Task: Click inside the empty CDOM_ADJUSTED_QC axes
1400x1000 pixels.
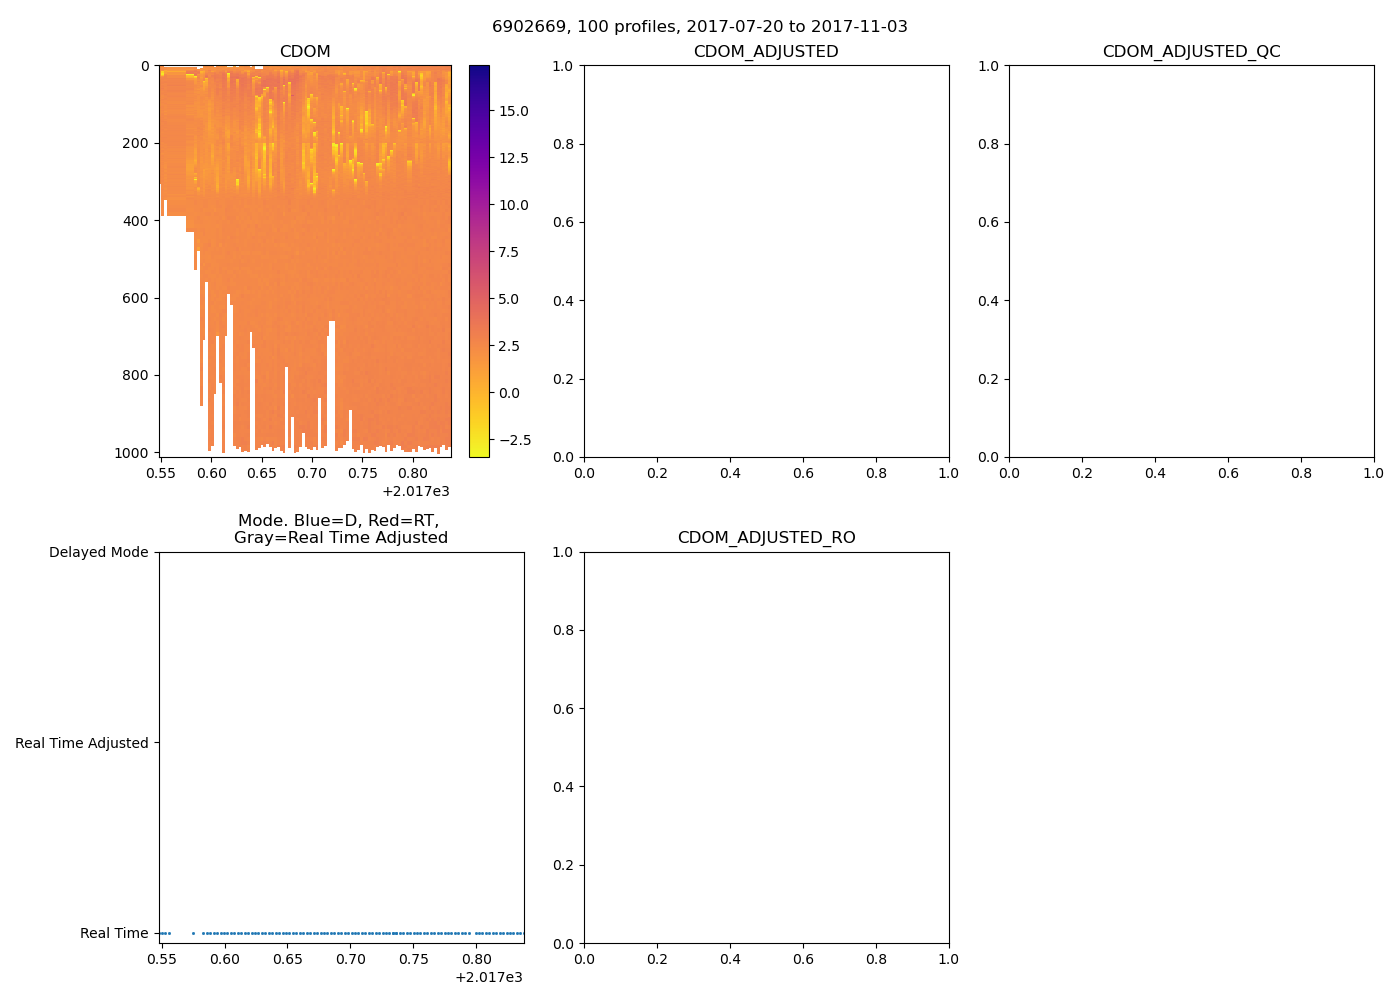Action: (x=1191, y=261)
